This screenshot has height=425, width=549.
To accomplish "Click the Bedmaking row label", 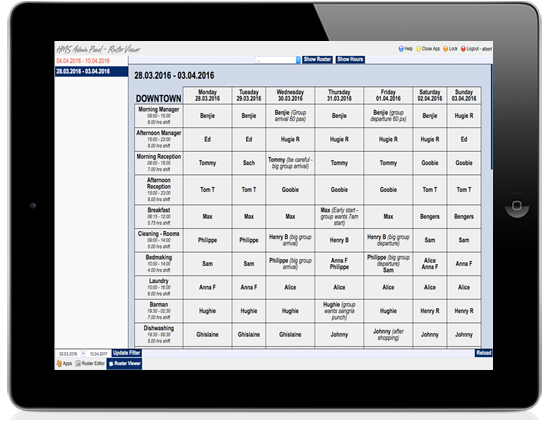I will pyautogui.click(x=159, y=263).
